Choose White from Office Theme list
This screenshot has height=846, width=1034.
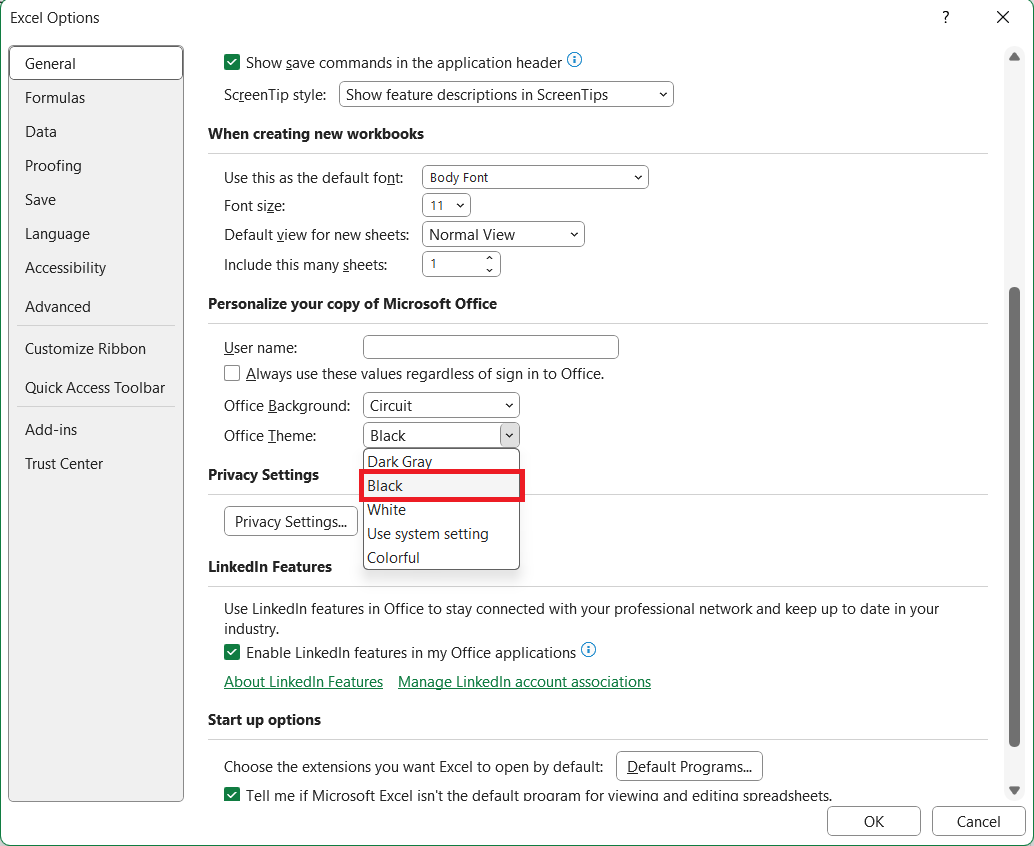[x=441, y=510]
